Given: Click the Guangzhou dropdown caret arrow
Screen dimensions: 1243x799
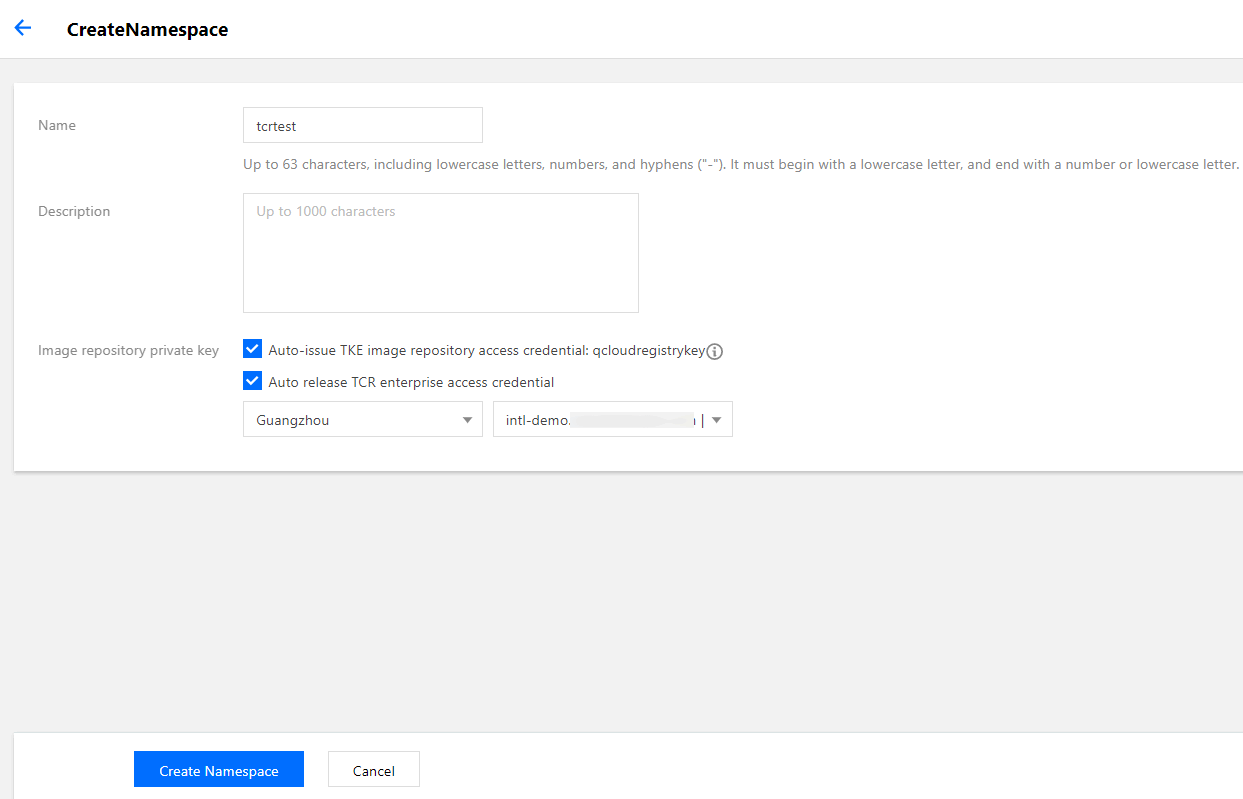Looking at the screenshot, I should point(467,420).
